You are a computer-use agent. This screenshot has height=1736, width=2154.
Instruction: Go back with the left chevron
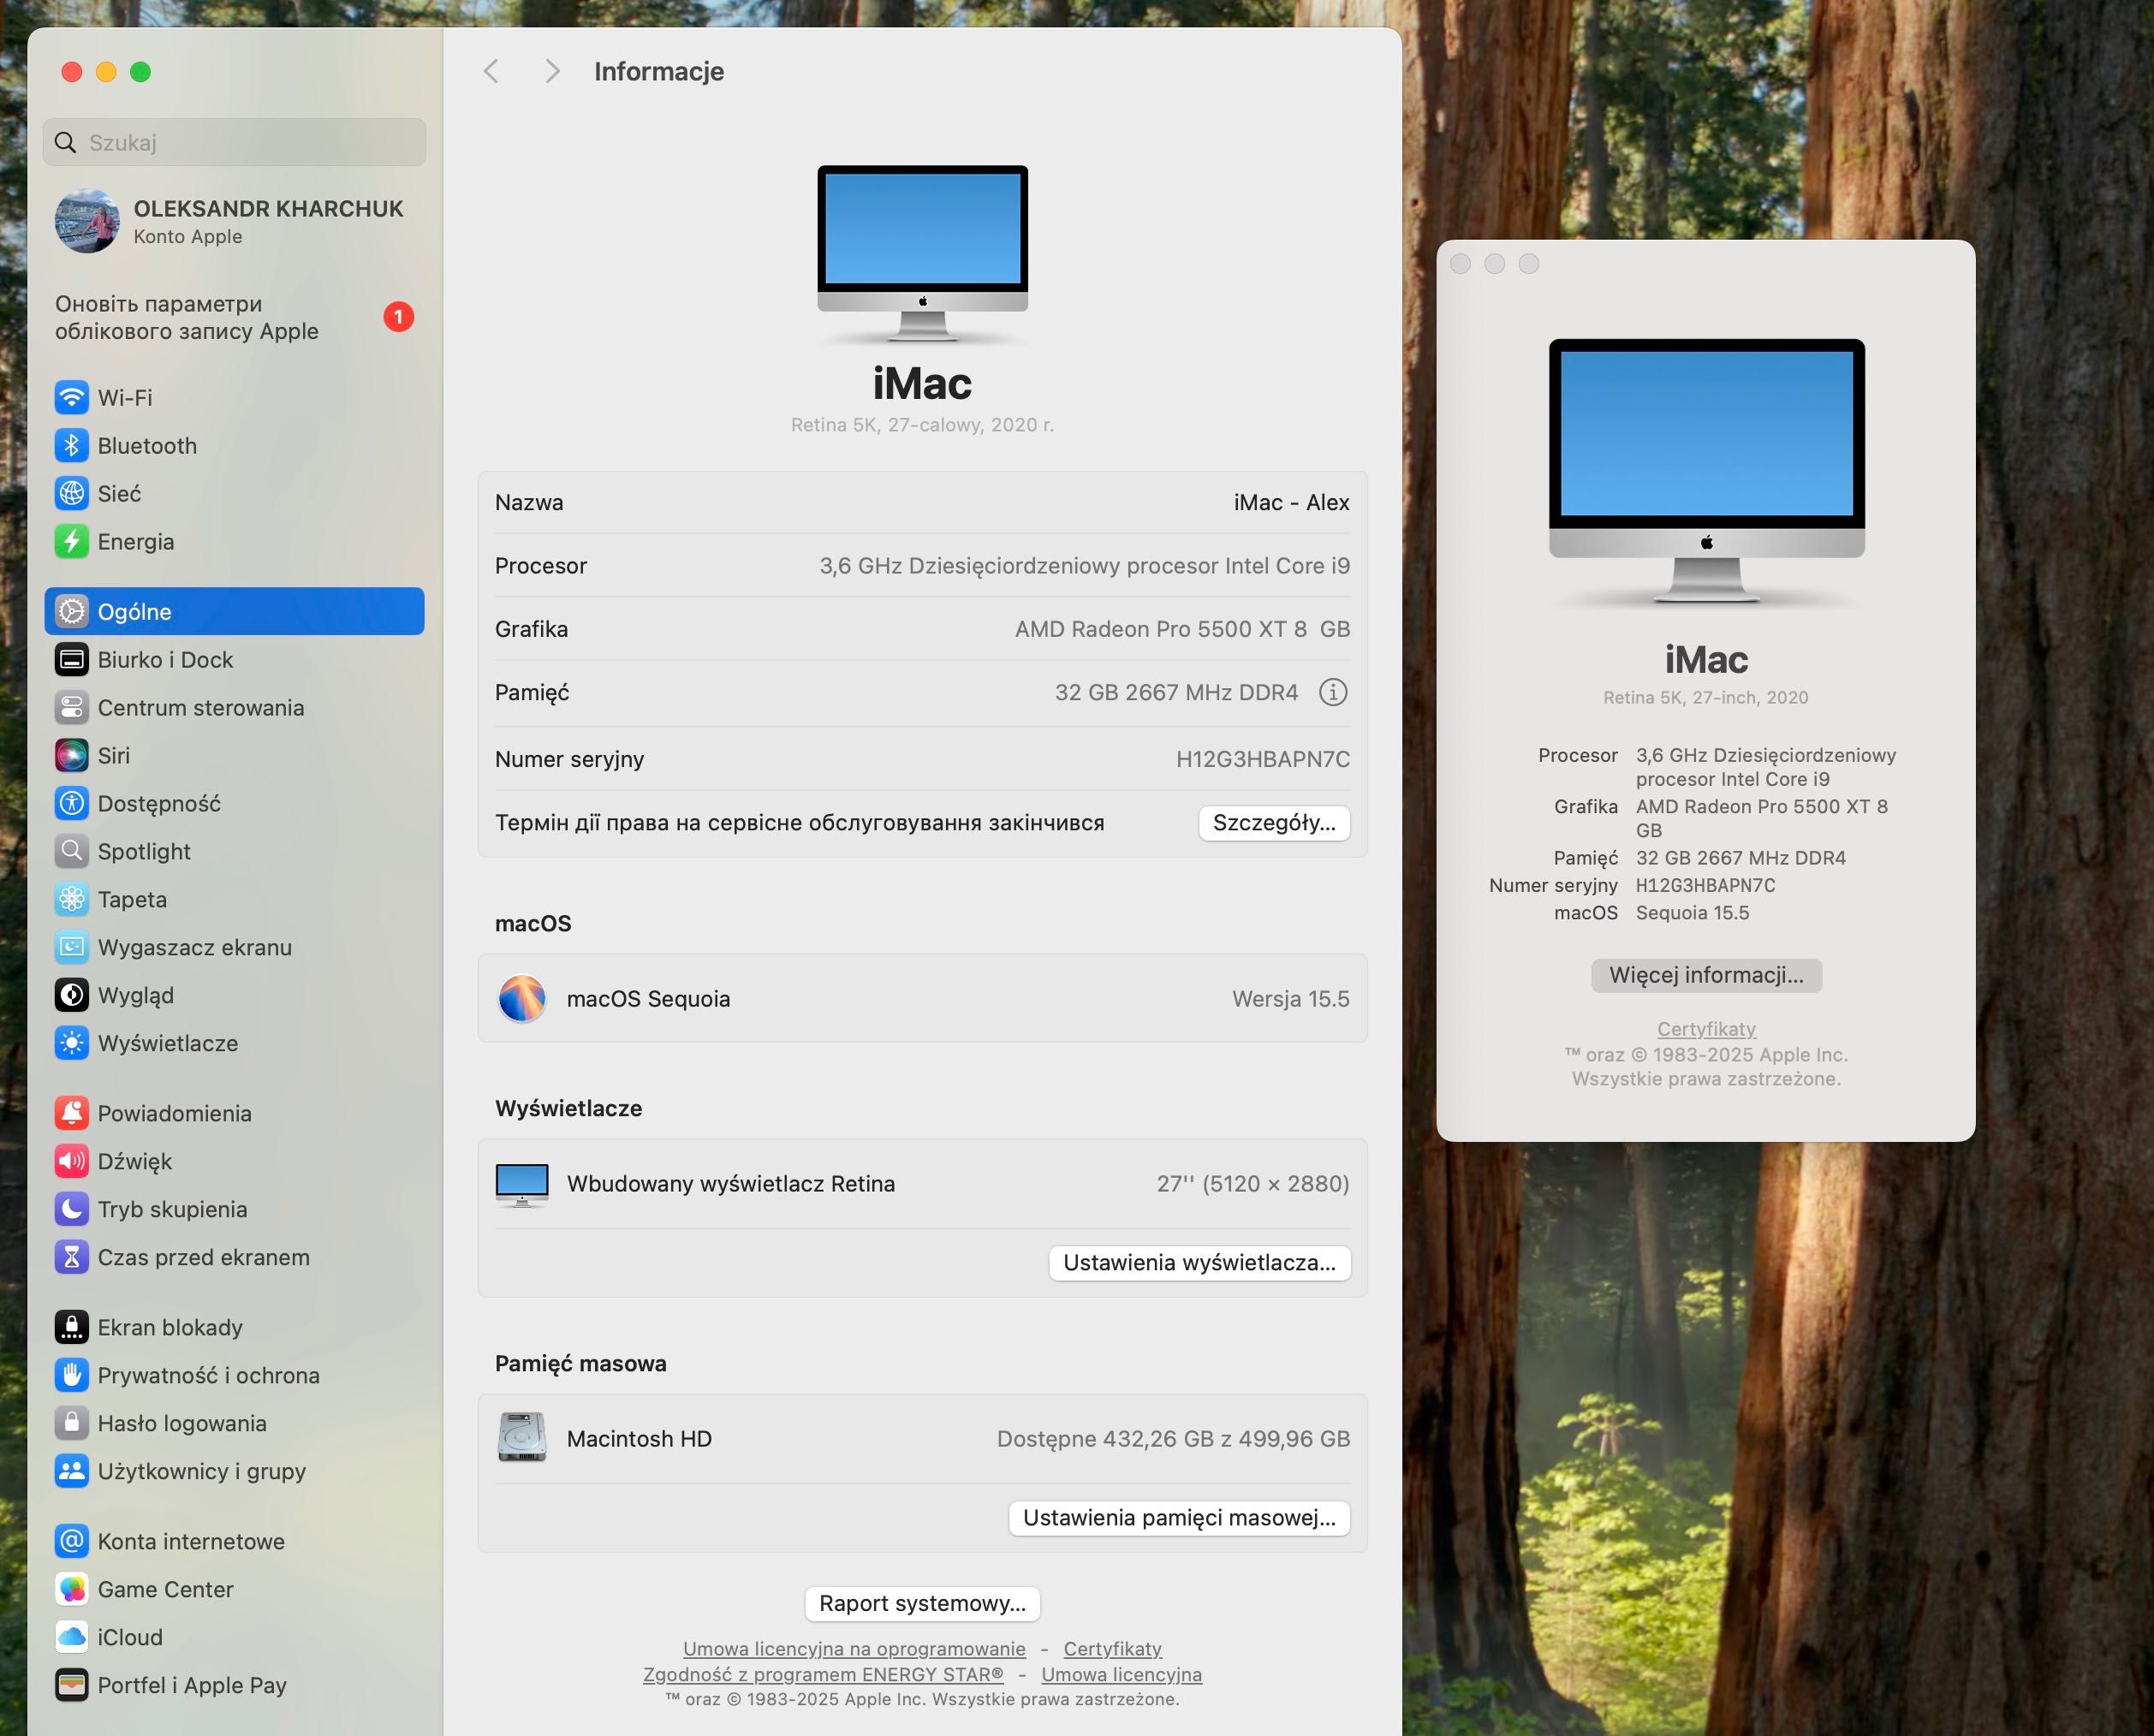pos(490,71)
